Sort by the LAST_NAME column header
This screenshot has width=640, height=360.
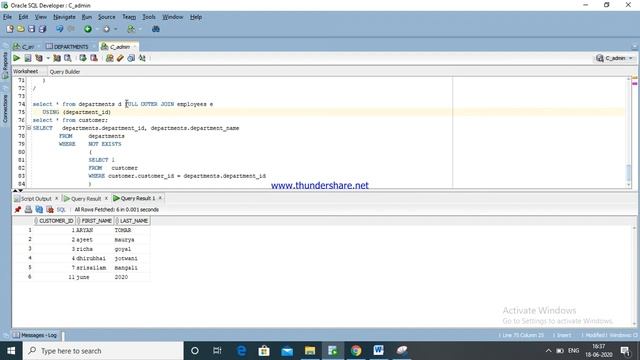coord(132,221)
